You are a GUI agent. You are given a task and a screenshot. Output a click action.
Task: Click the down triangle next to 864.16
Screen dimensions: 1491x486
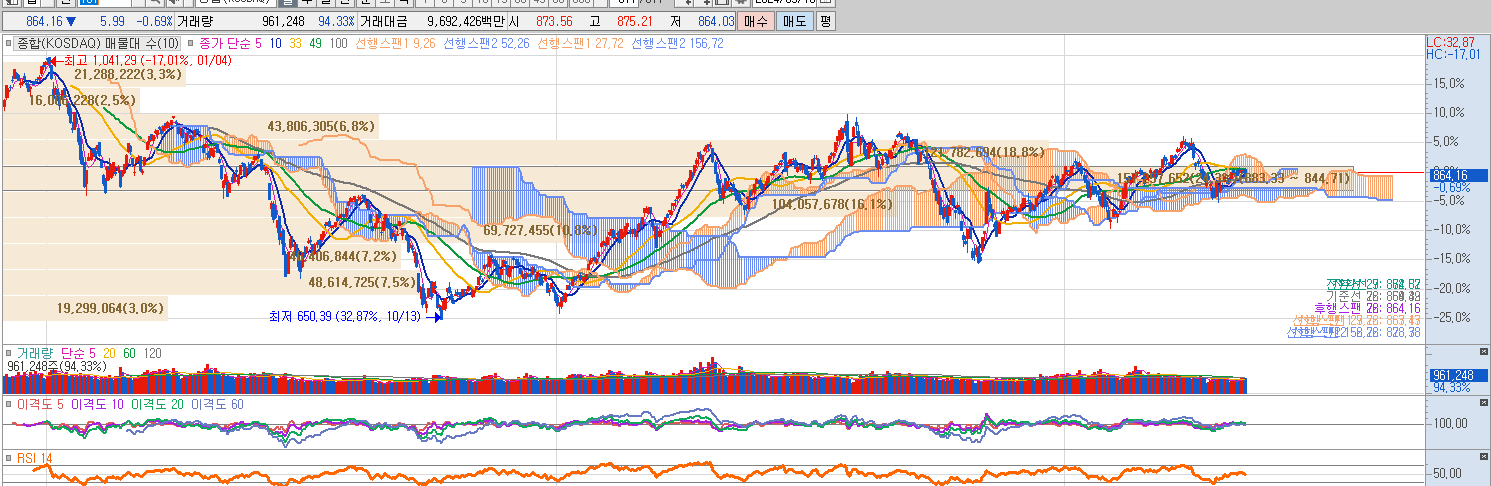[x=71, y=21]
